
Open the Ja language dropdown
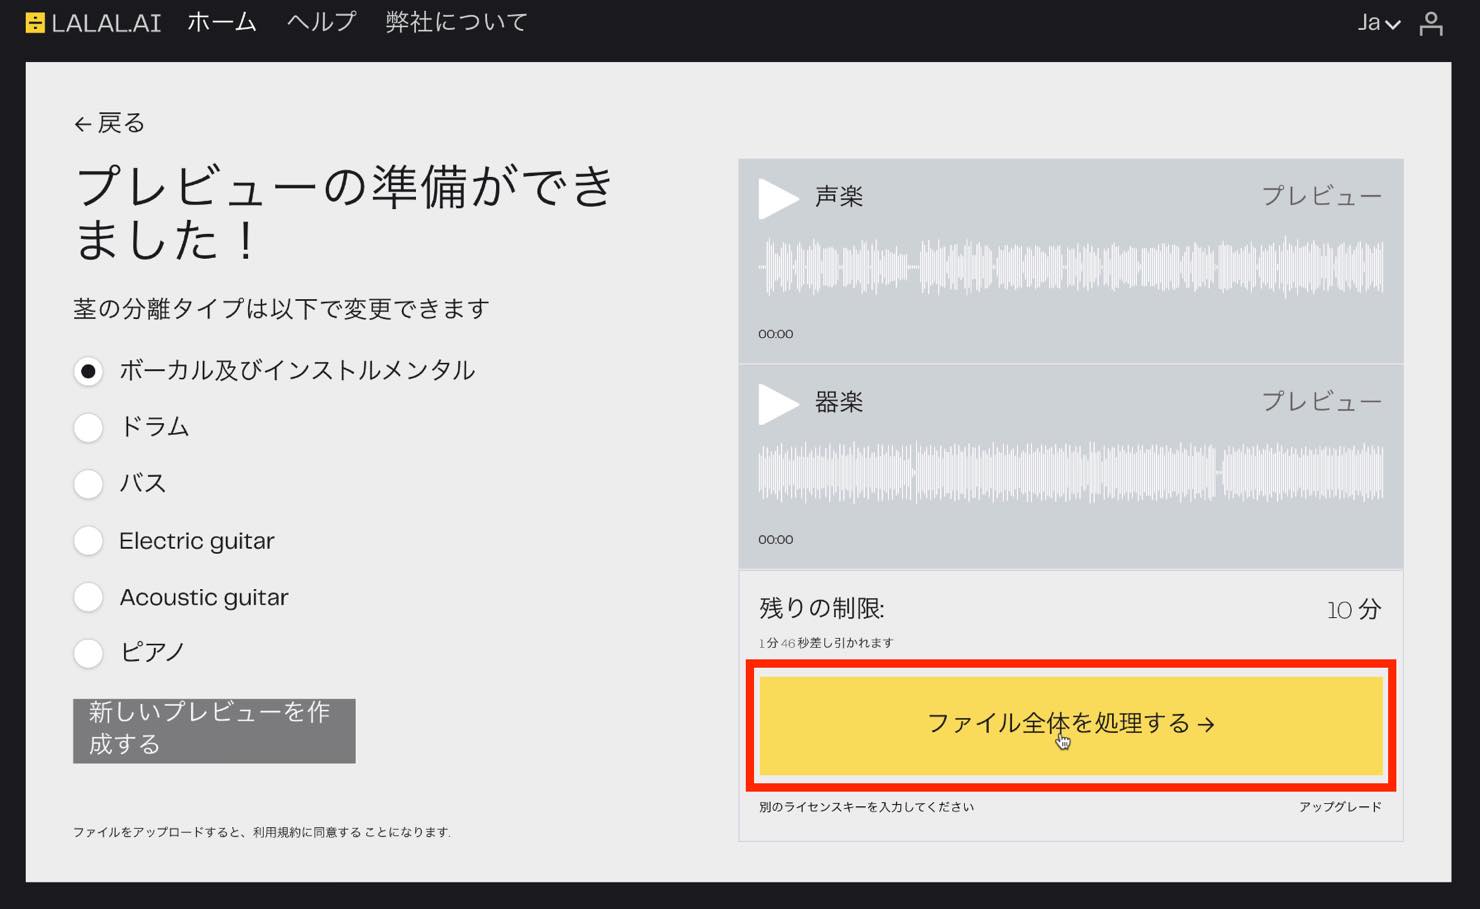tap(1378, 23)
